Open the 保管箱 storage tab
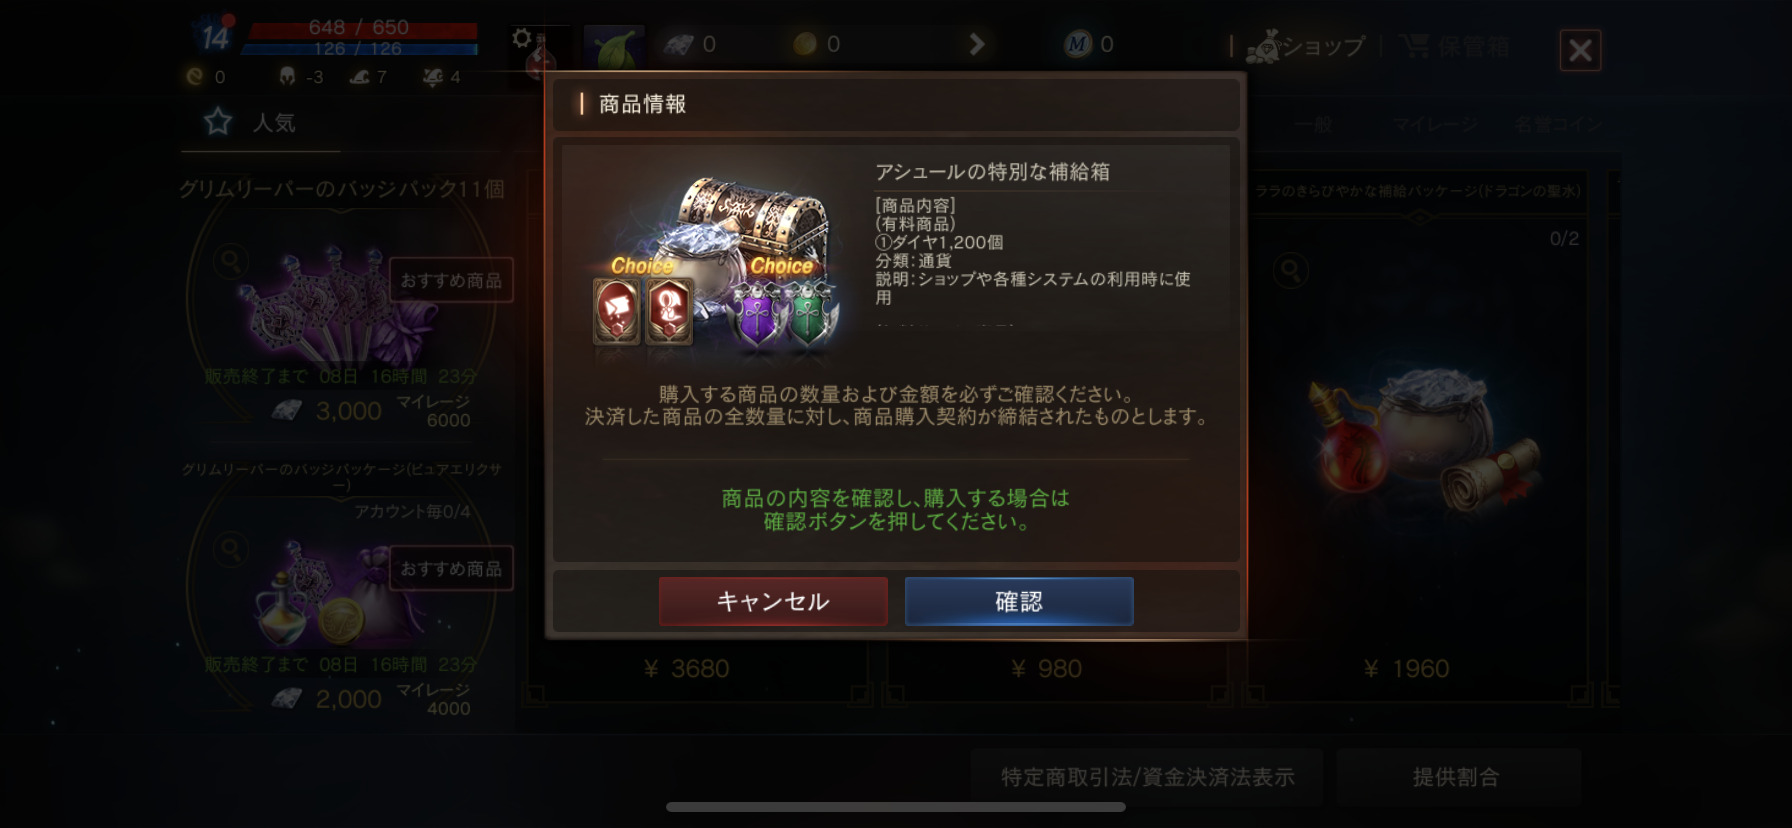Viewport: 1792px width, 828px height. [1456, 46]
